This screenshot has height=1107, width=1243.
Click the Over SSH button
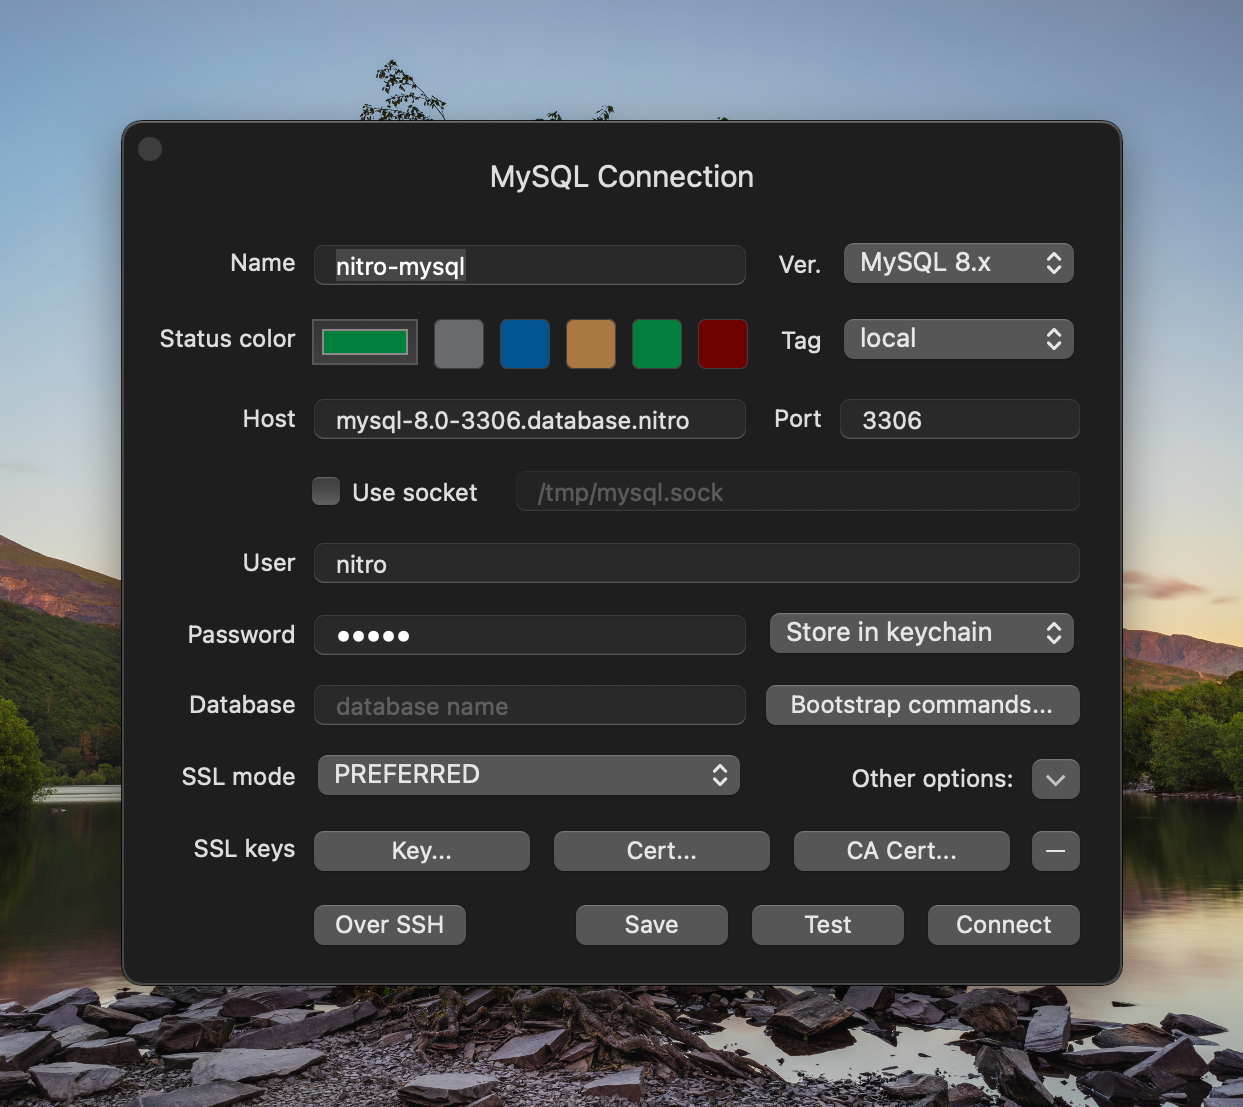point(390,925)
